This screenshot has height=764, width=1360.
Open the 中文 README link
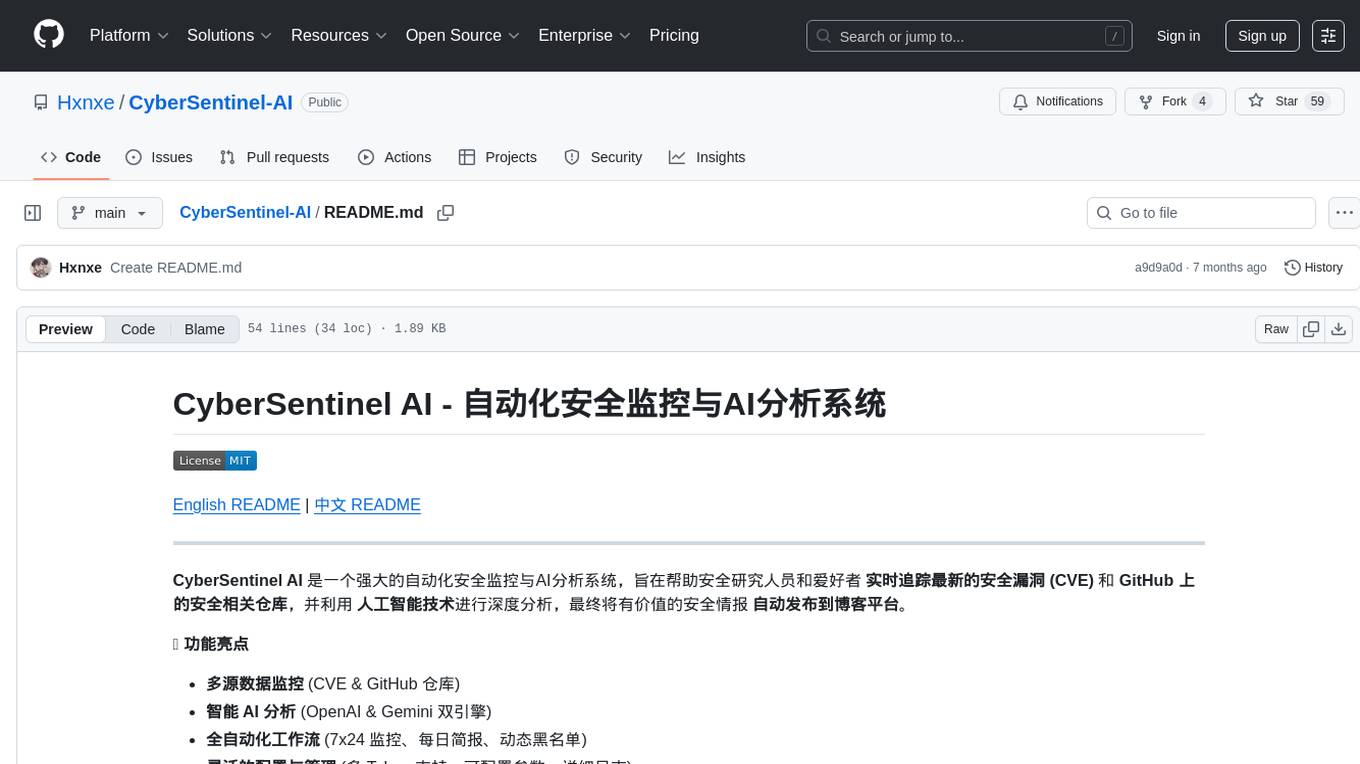(367, 505)
